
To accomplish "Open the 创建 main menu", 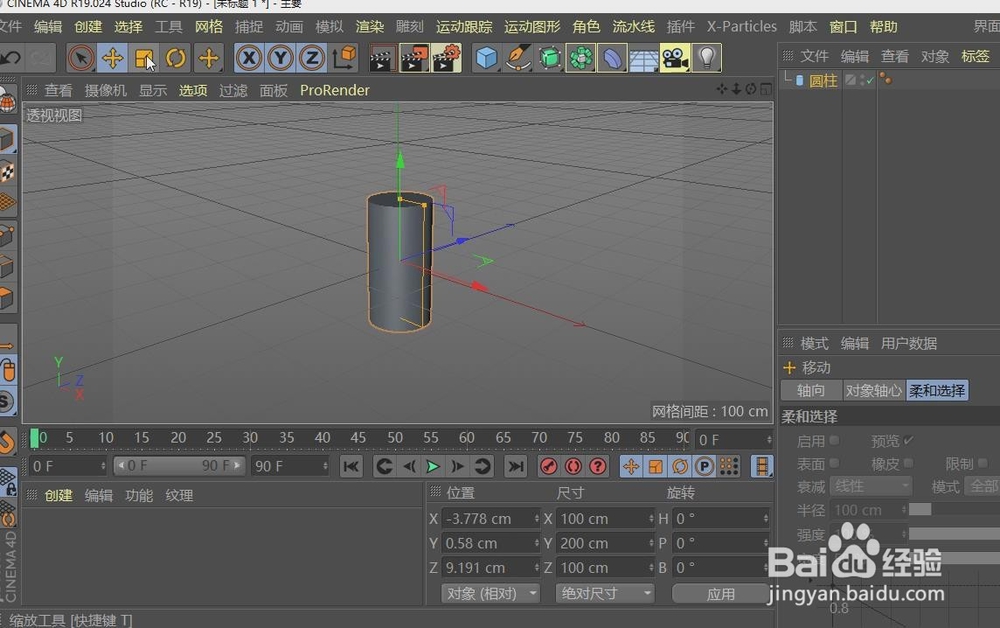I will tap(88, 27).
